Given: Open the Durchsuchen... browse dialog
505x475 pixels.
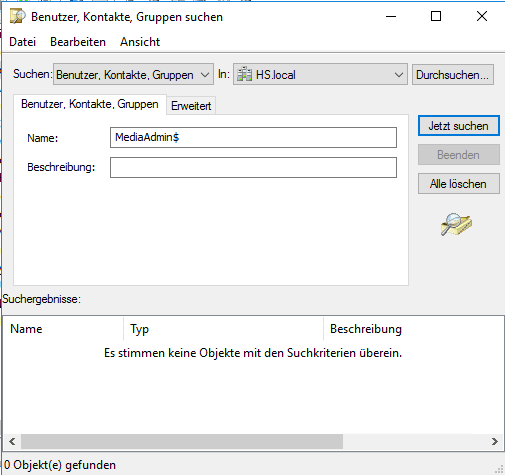Looking at the screenshot, I should click(453, 75).
